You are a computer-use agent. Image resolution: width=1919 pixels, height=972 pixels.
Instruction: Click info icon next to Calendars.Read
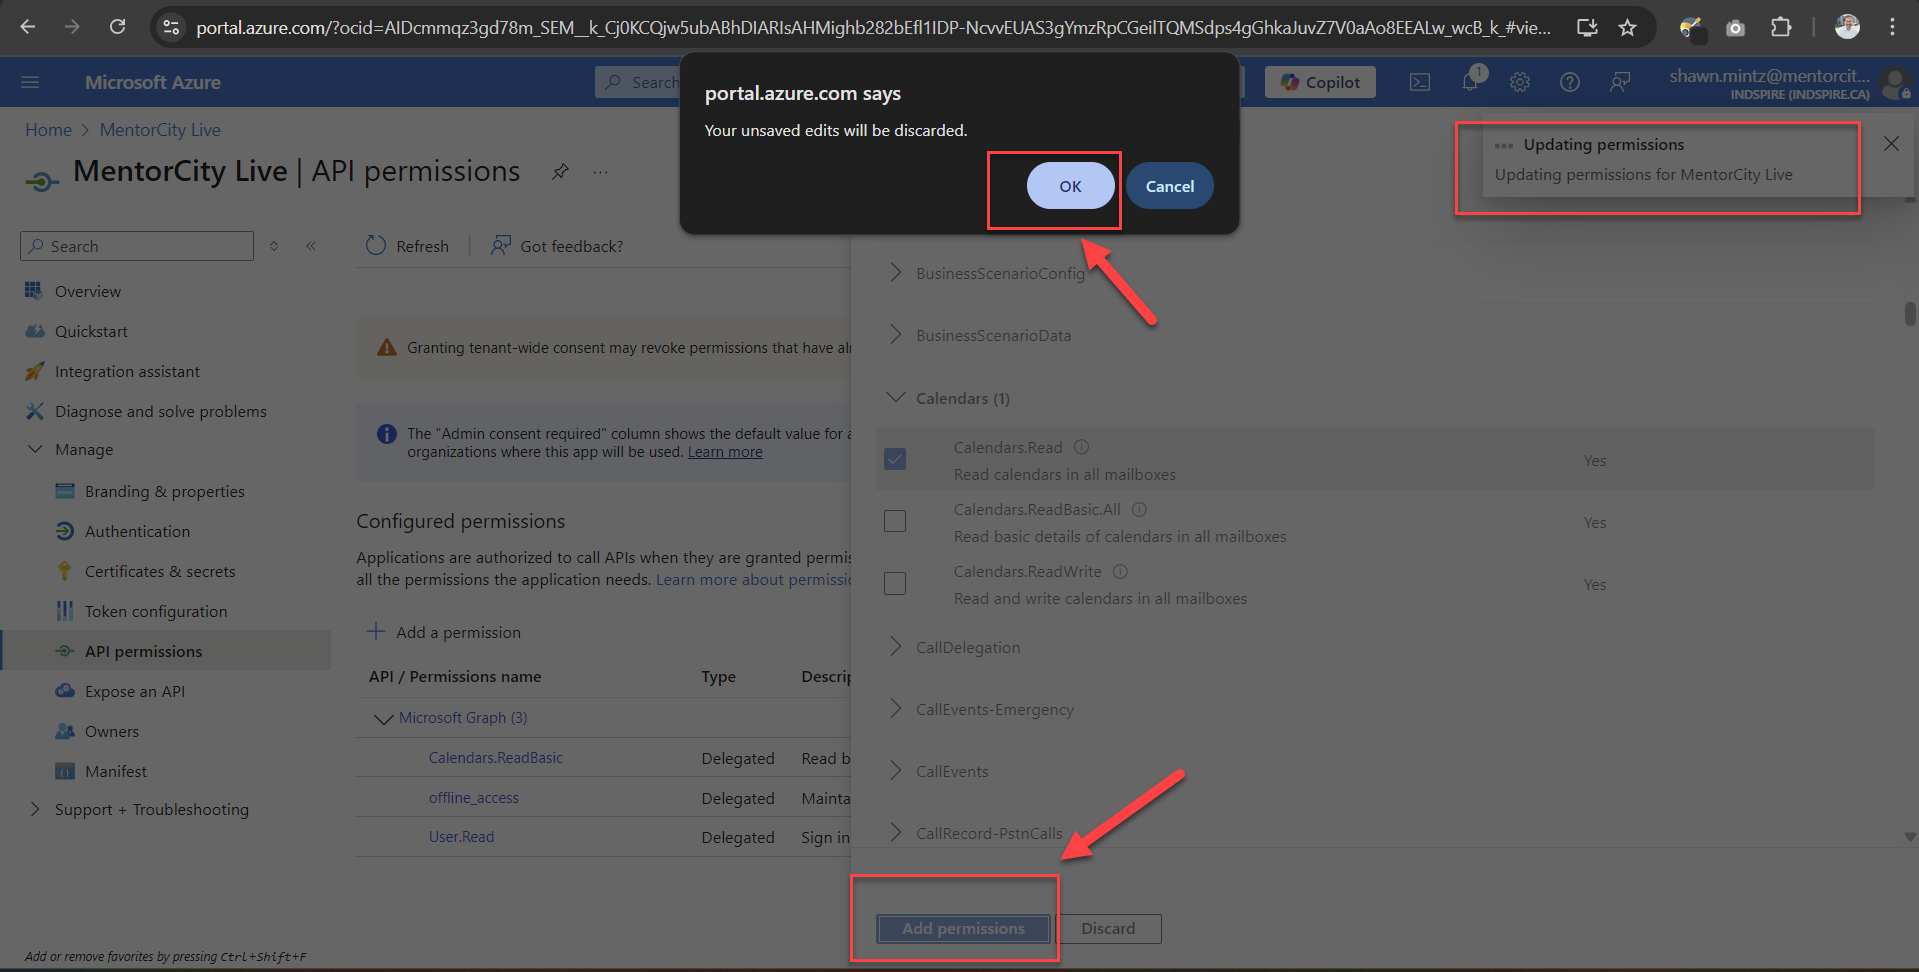tap(1081, 447)
